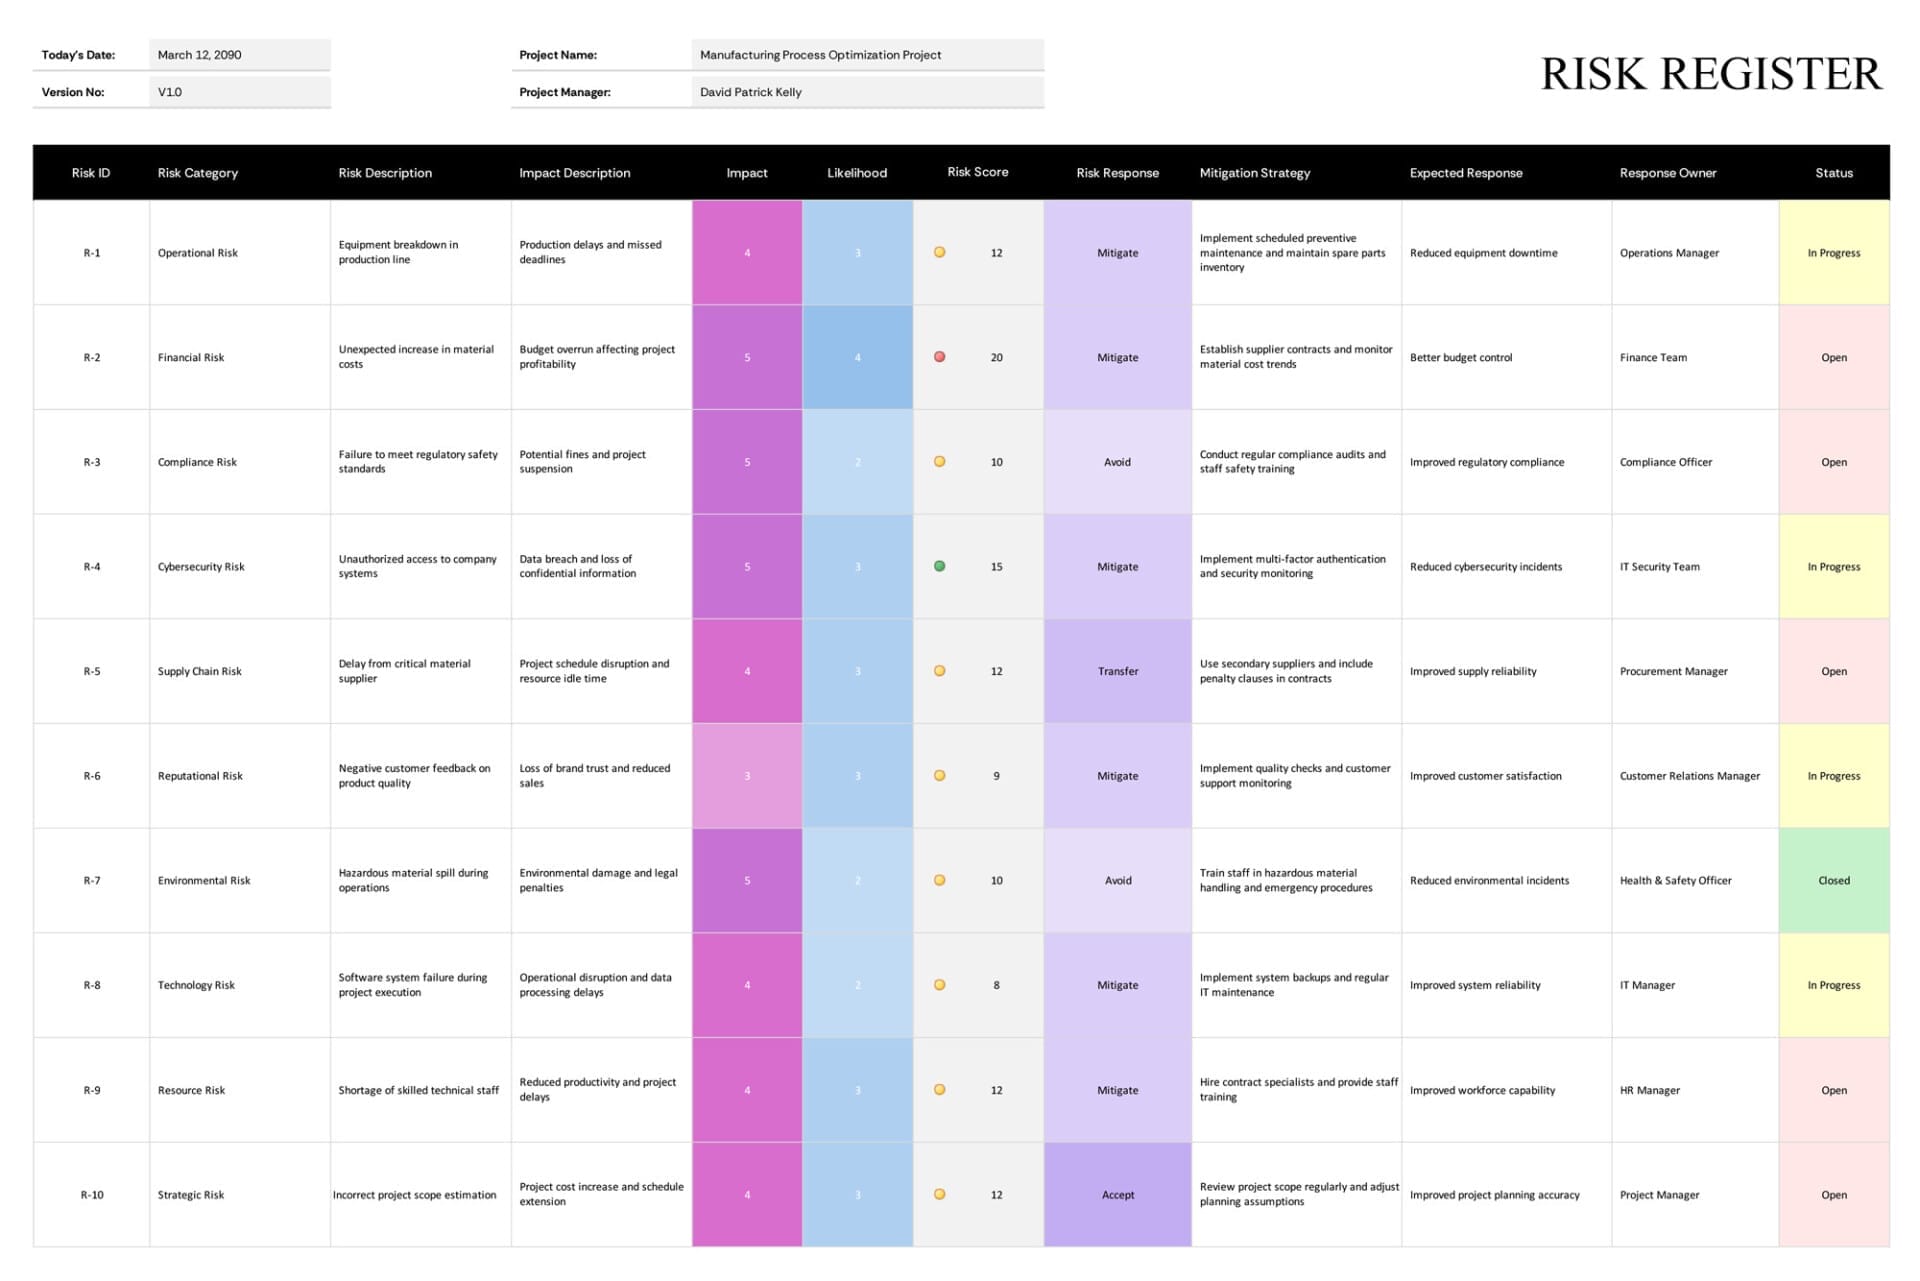Click the yellow indicator on the Strategic Risk row

coord(940,1194)
